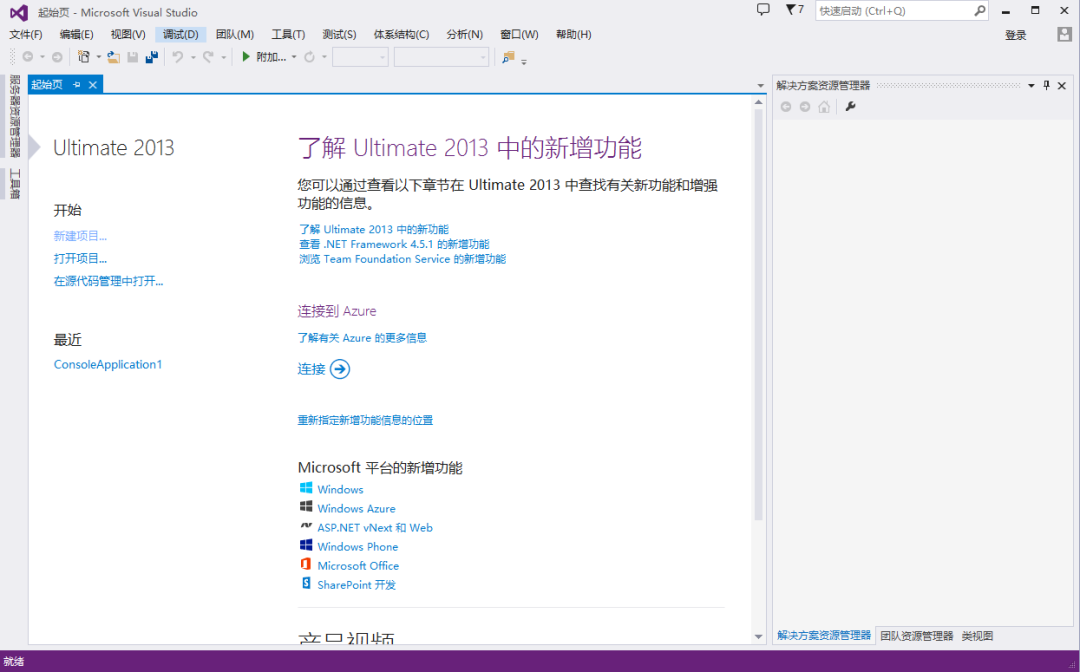The width and height of the screenshot is (1080, 672).
Task: Click the Save floppy disk toolbar icon
Action: pos(133,57)
